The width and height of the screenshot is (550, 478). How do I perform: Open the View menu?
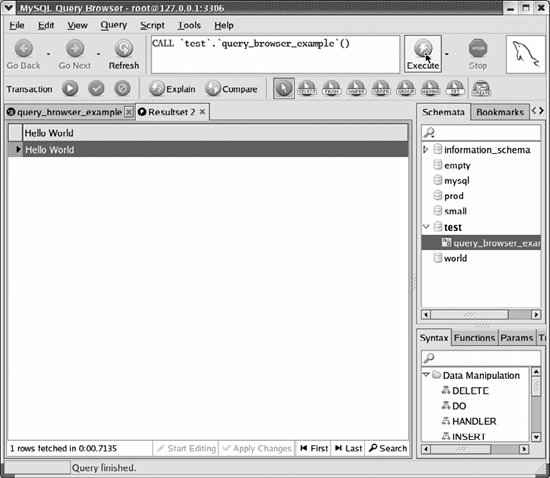[x=77, y=25]
